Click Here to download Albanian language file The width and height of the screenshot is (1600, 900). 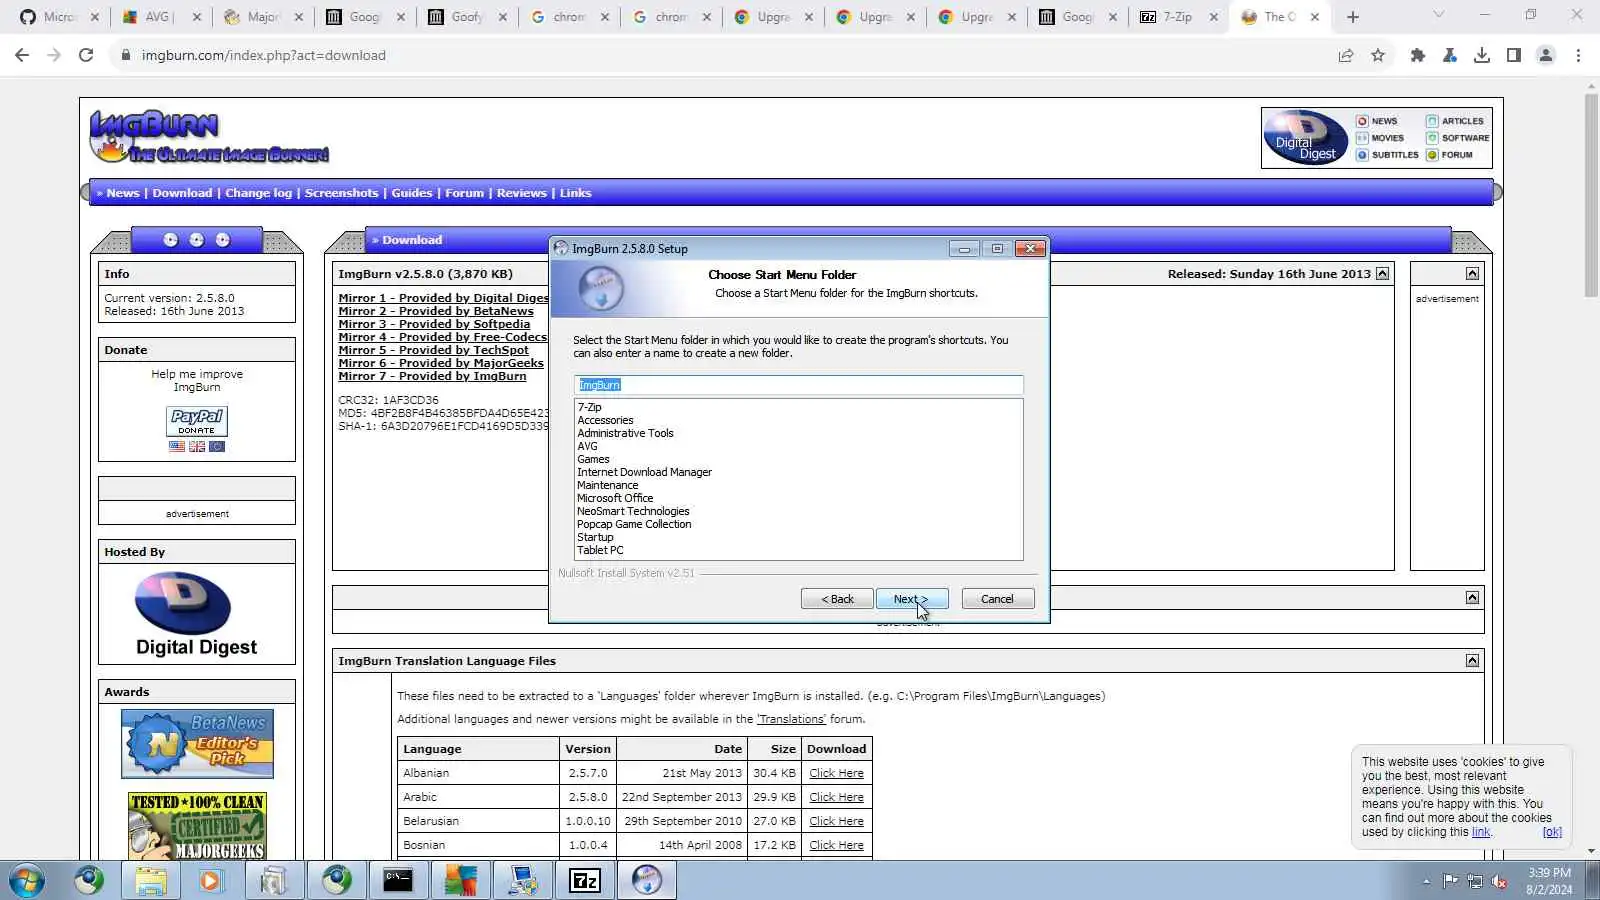(836, 773)
